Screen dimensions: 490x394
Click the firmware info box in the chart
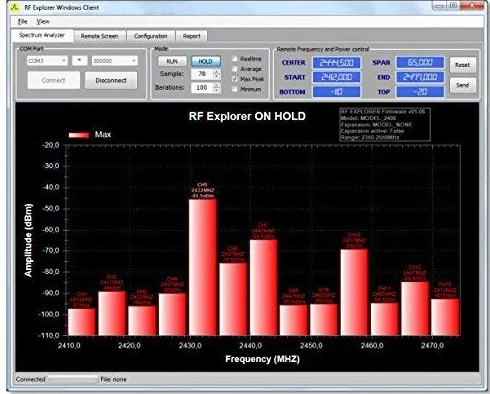coord(385,124)
